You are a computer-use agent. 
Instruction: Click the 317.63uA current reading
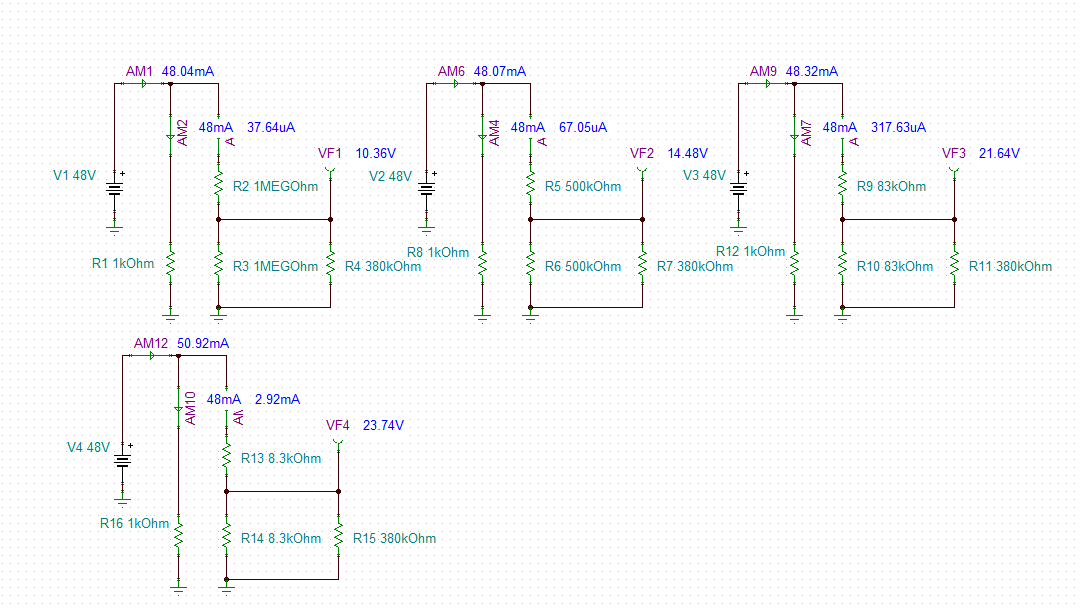899,127
